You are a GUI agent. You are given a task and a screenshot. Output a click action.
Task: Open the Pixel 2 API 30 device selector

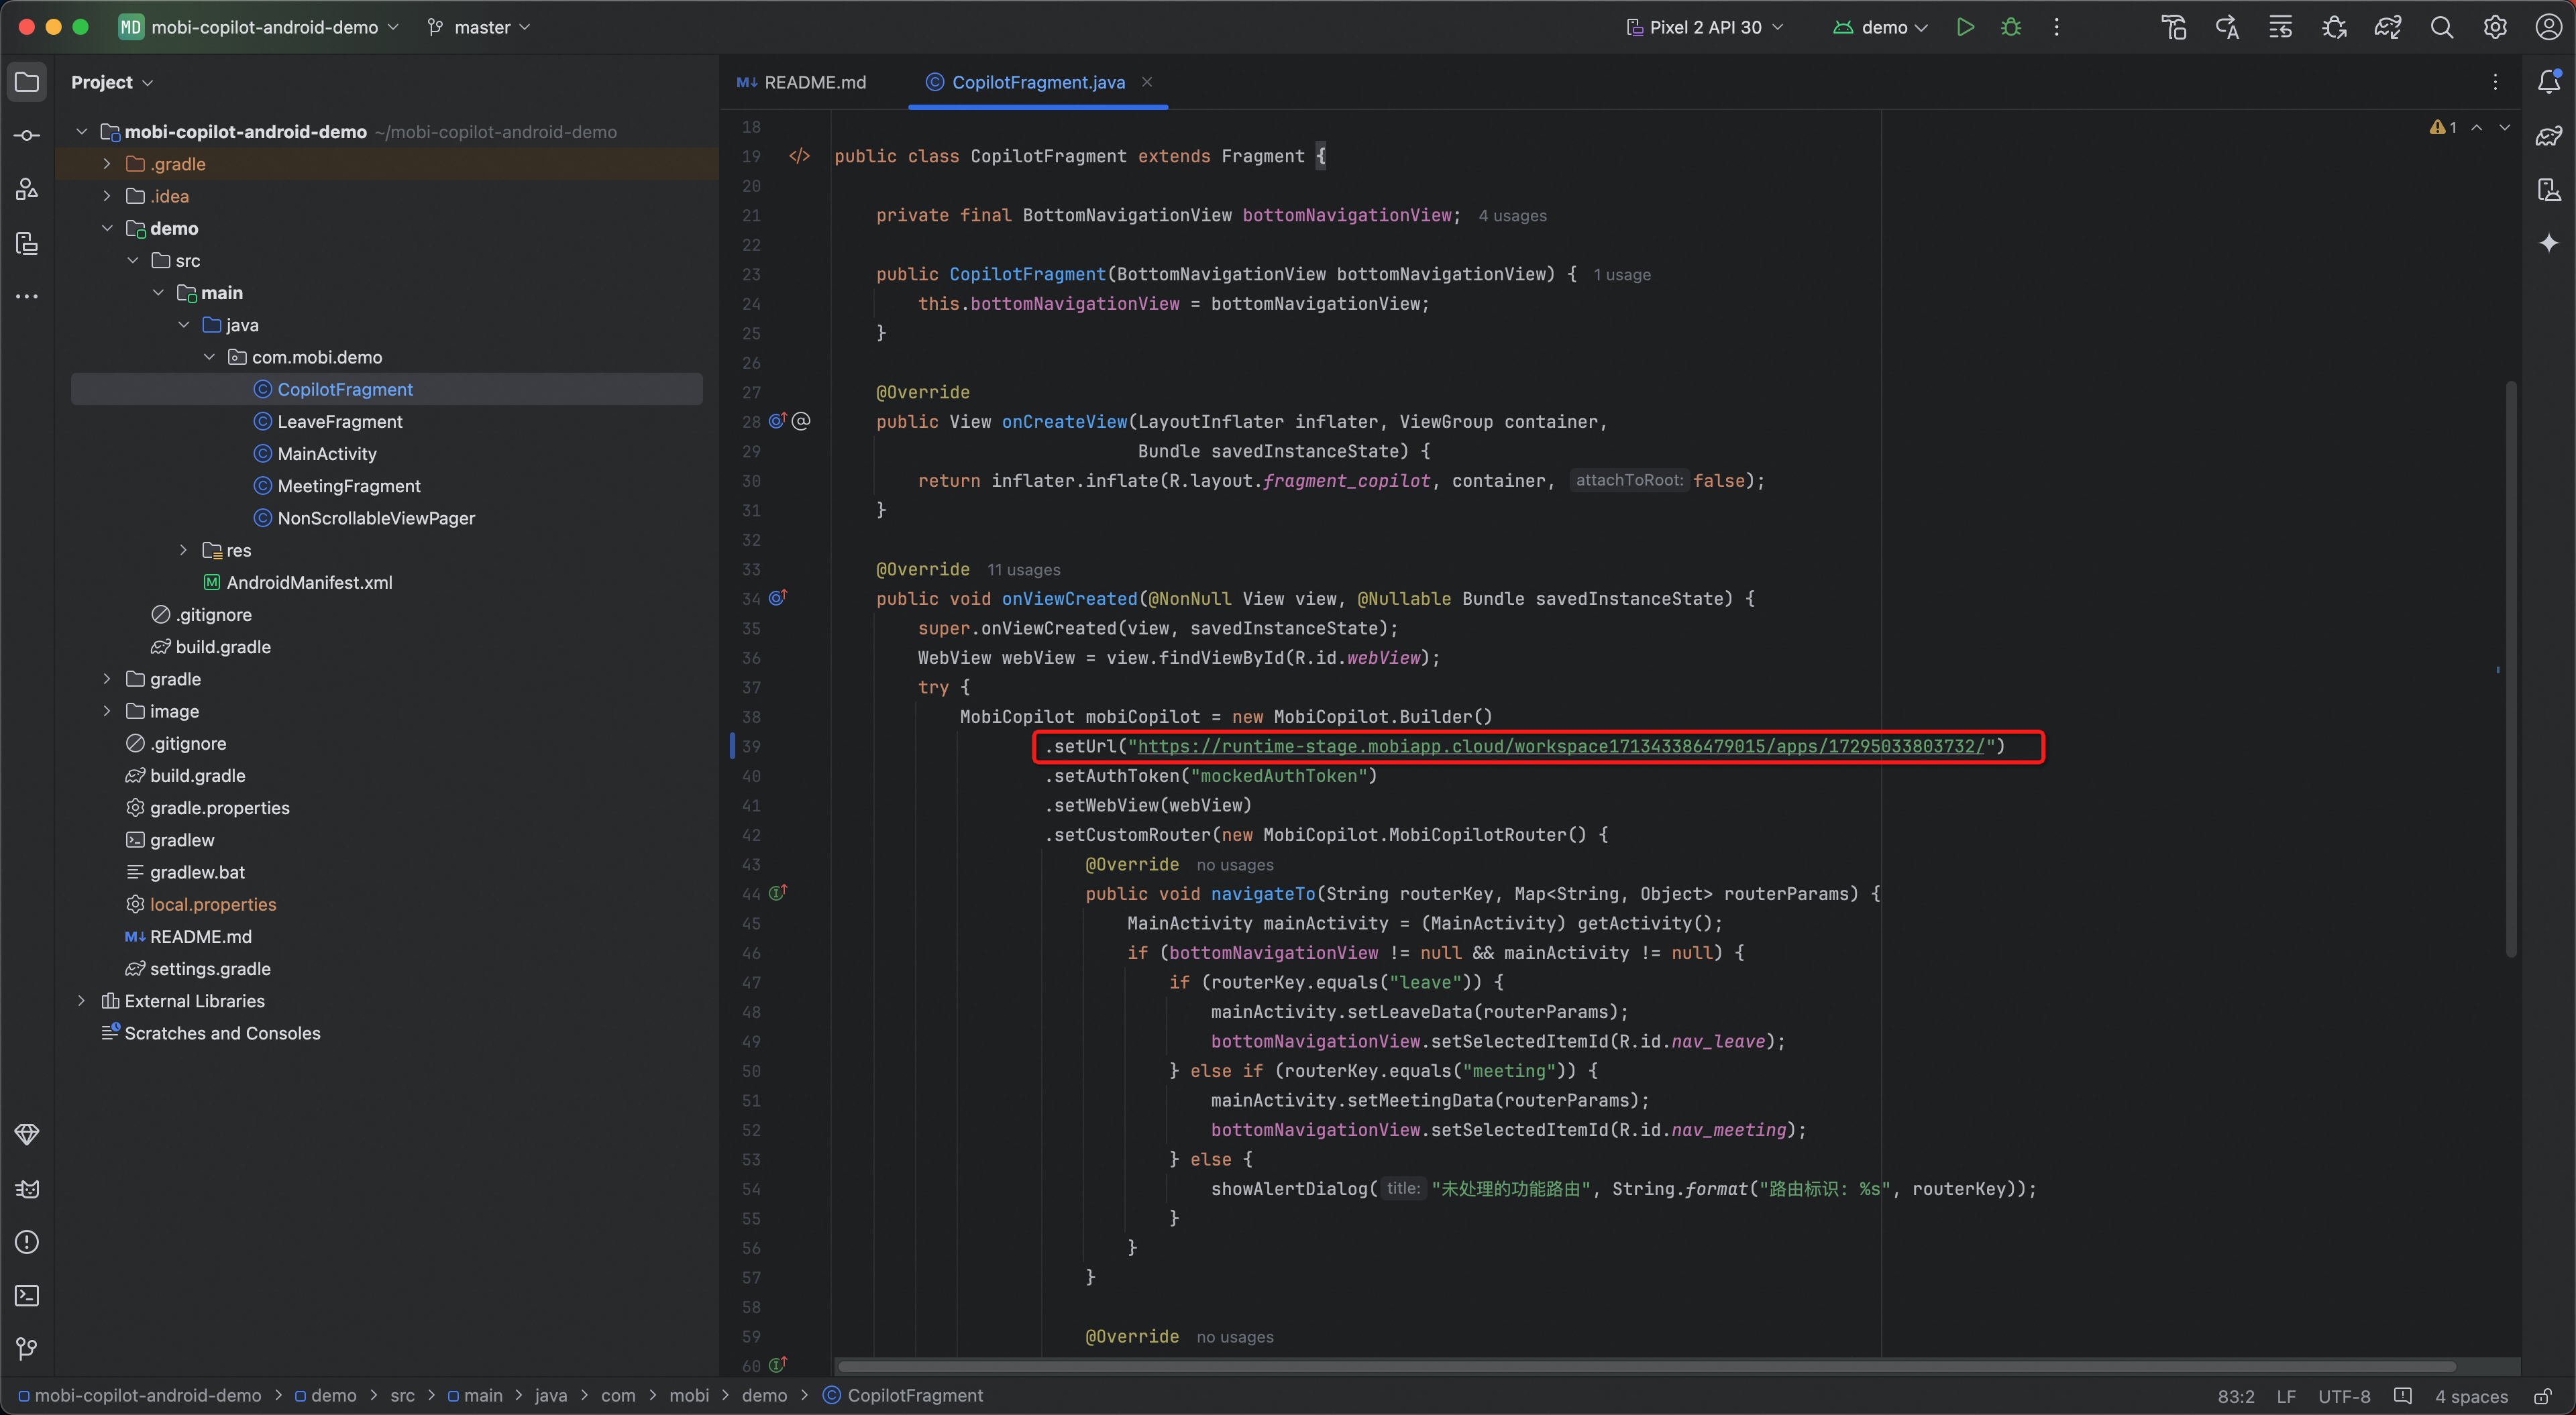coord(1706,27)
